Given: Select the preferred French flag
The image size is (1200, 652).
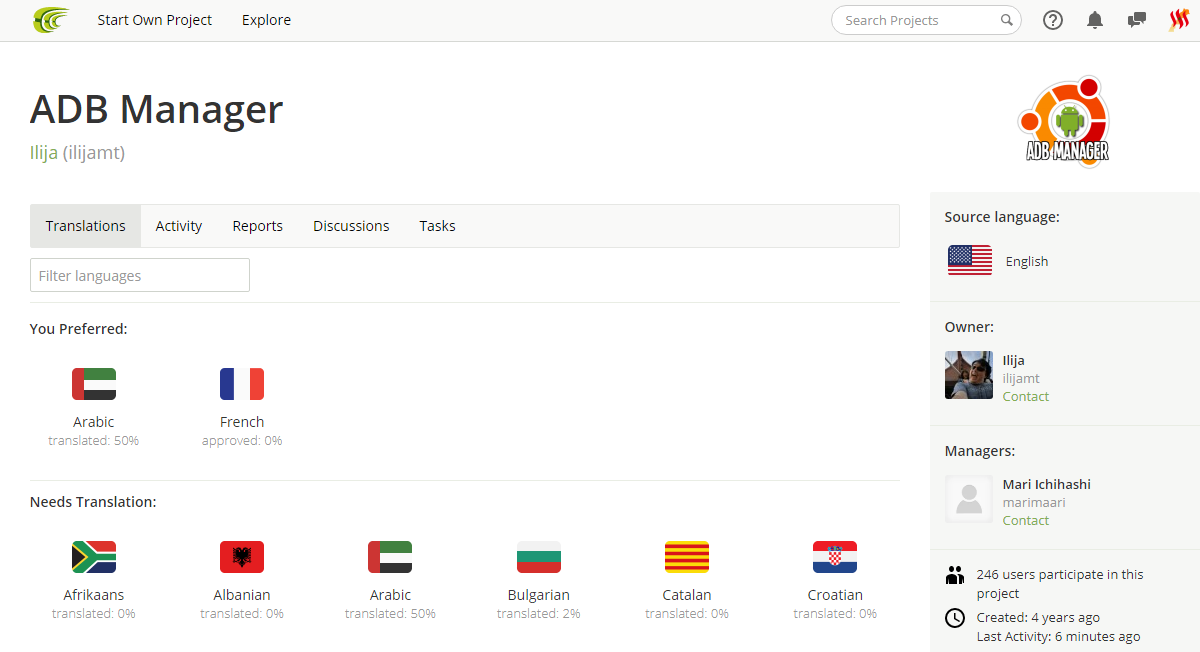Looking at the screenshot, I should pyautogui.click(x=242, y=384).
